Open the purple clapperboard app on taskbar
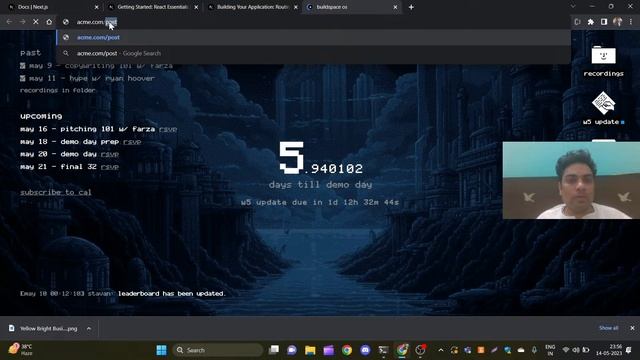 point(328,350)
